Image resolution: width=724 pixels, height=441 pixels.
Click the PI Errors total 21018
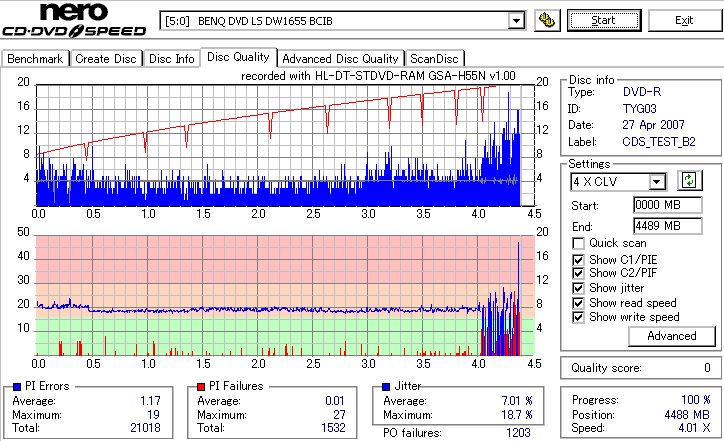(x=145, y=428)
